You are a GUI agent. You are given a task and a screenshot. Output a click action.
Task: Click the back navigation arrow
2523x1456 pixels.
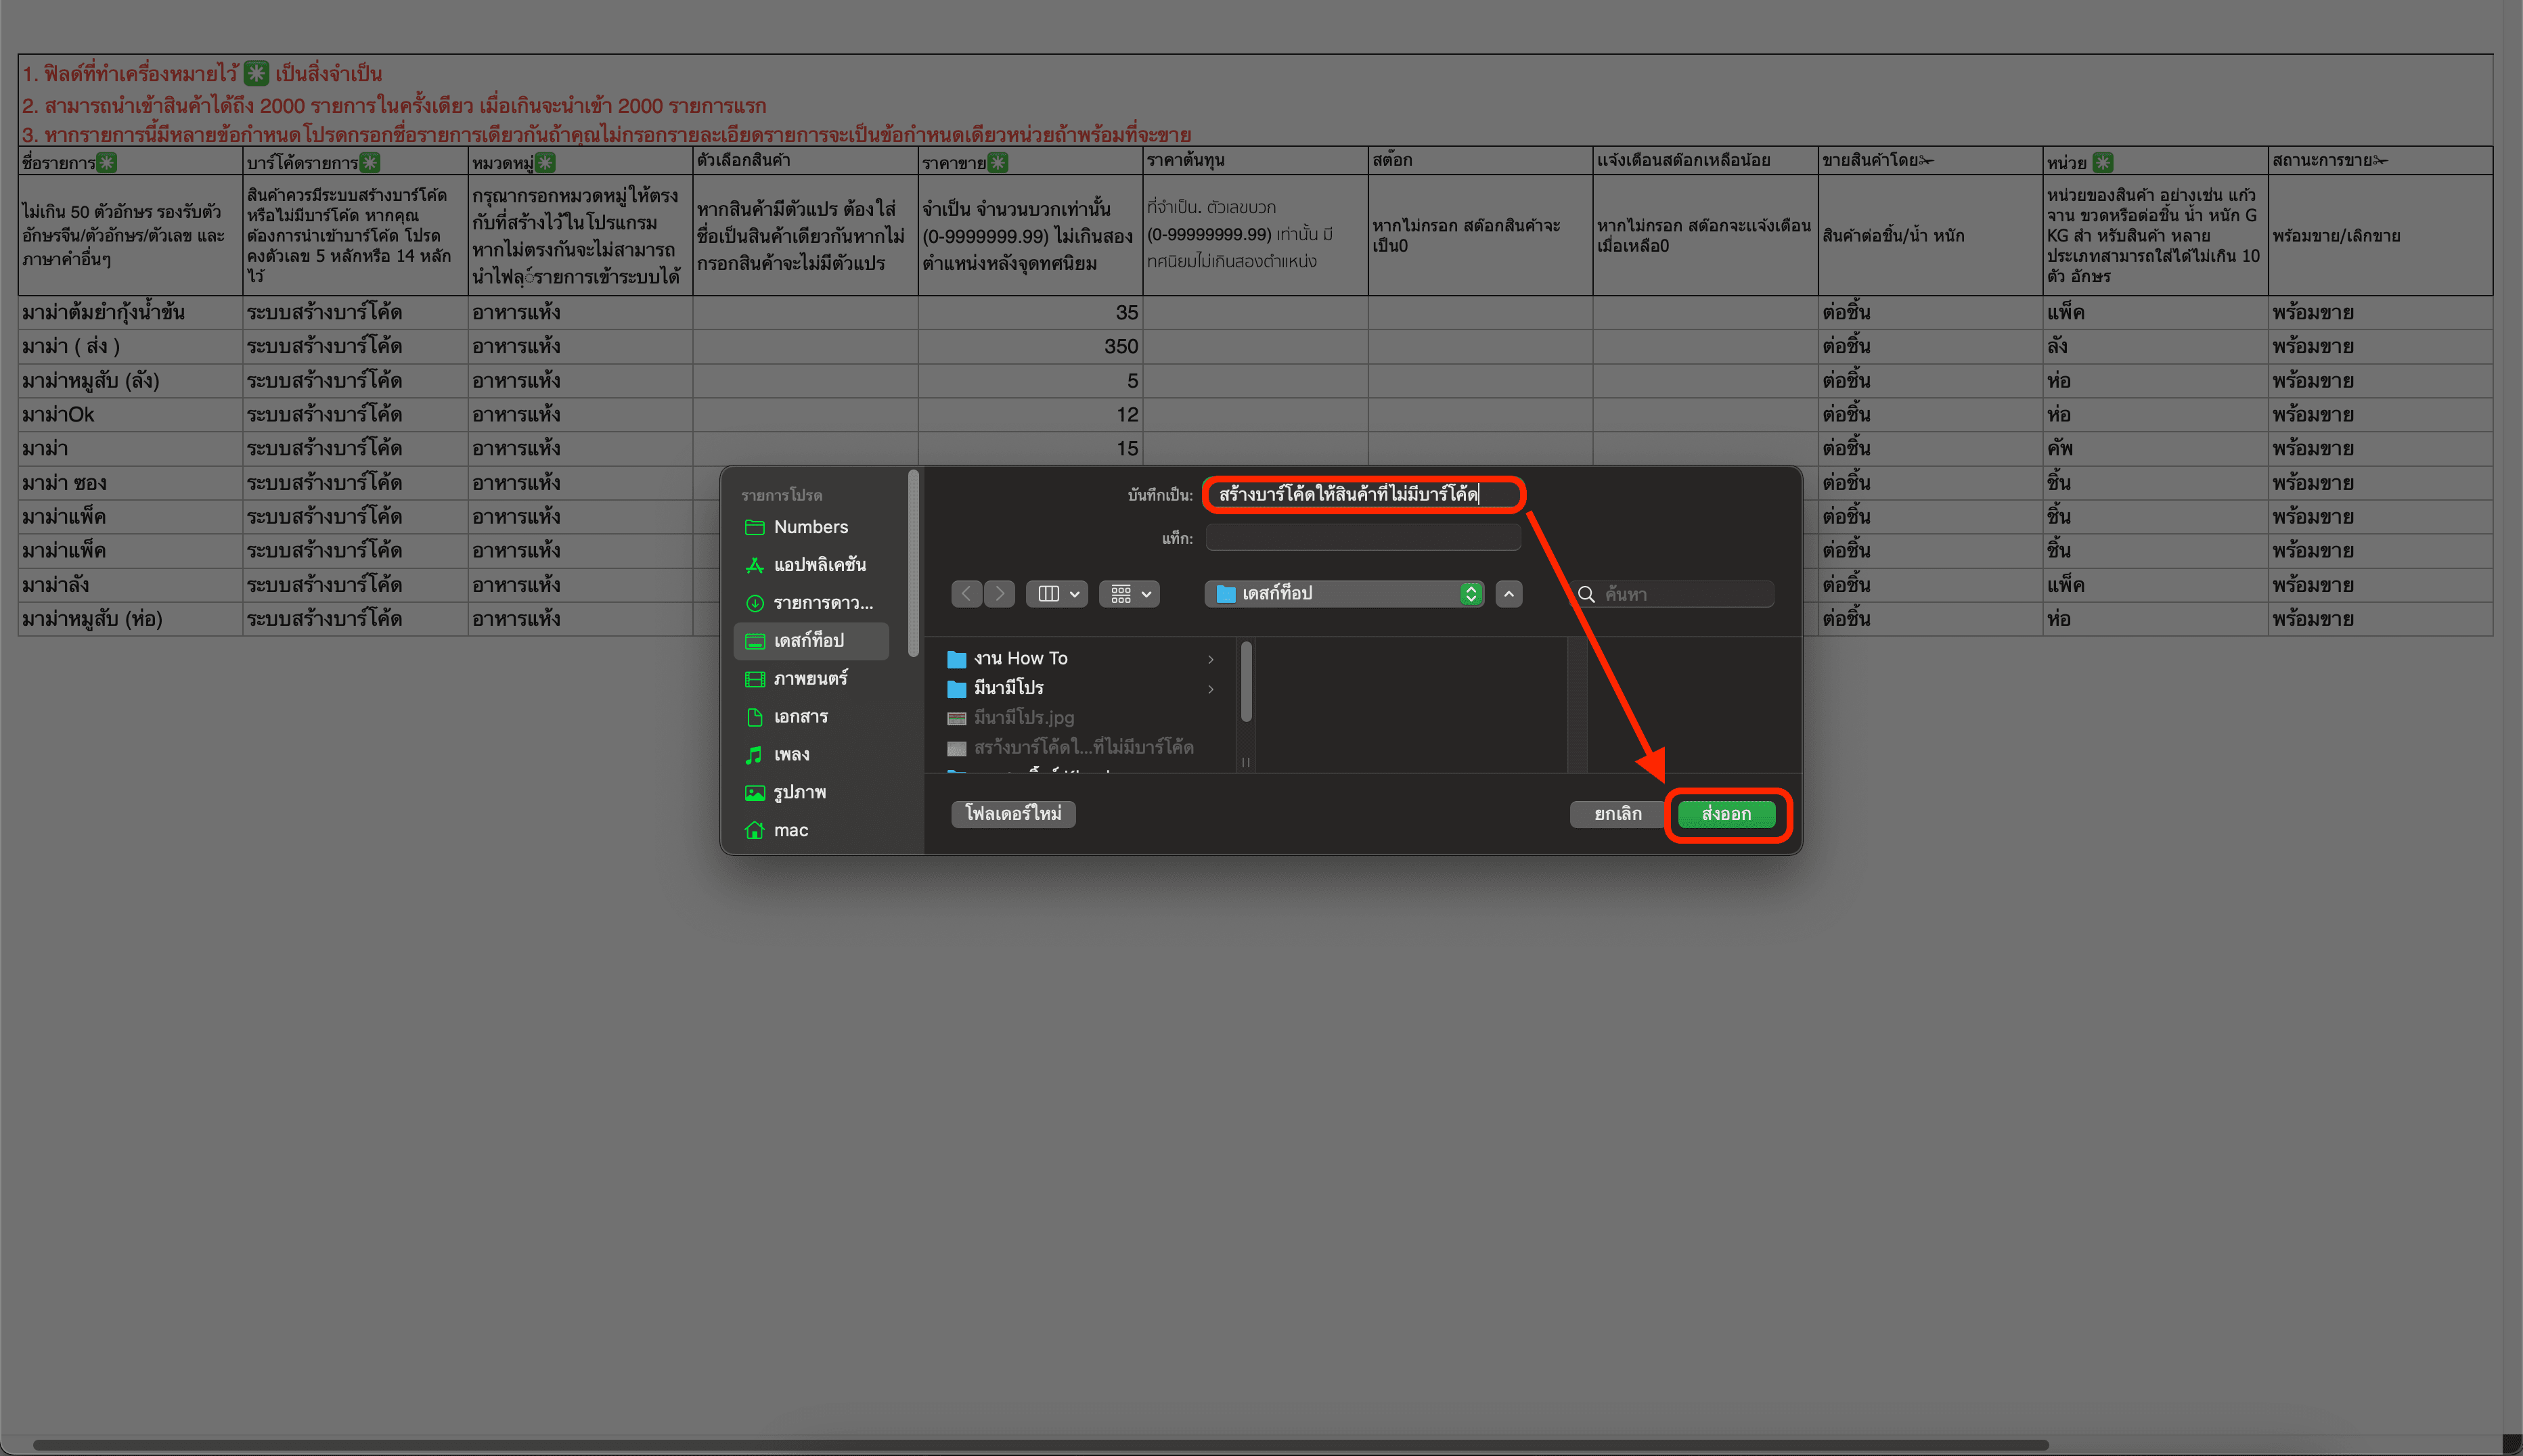pyautogui.click(x=966, y=594)
